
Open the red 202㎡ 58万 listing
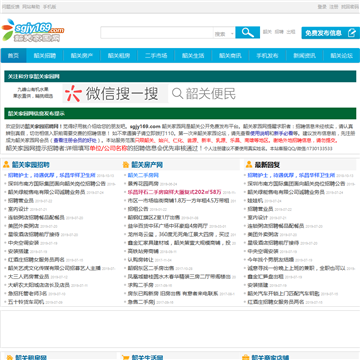(x=174, y=192)
